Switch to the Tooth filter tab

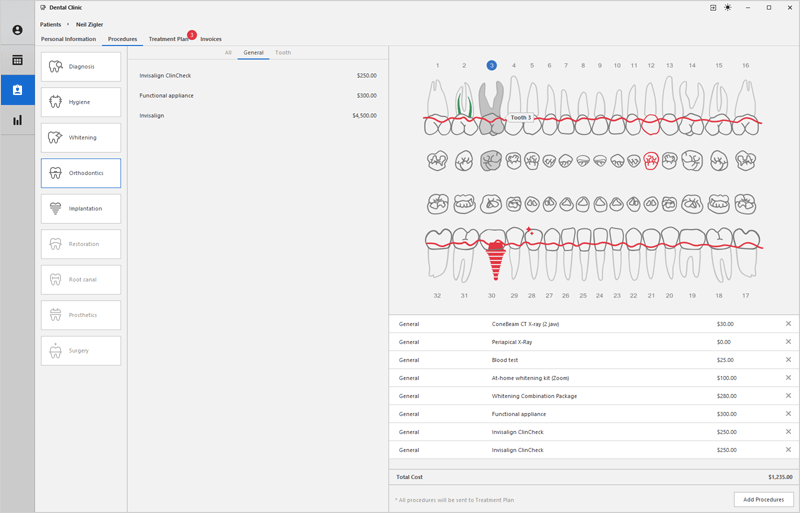coord(283,52)
